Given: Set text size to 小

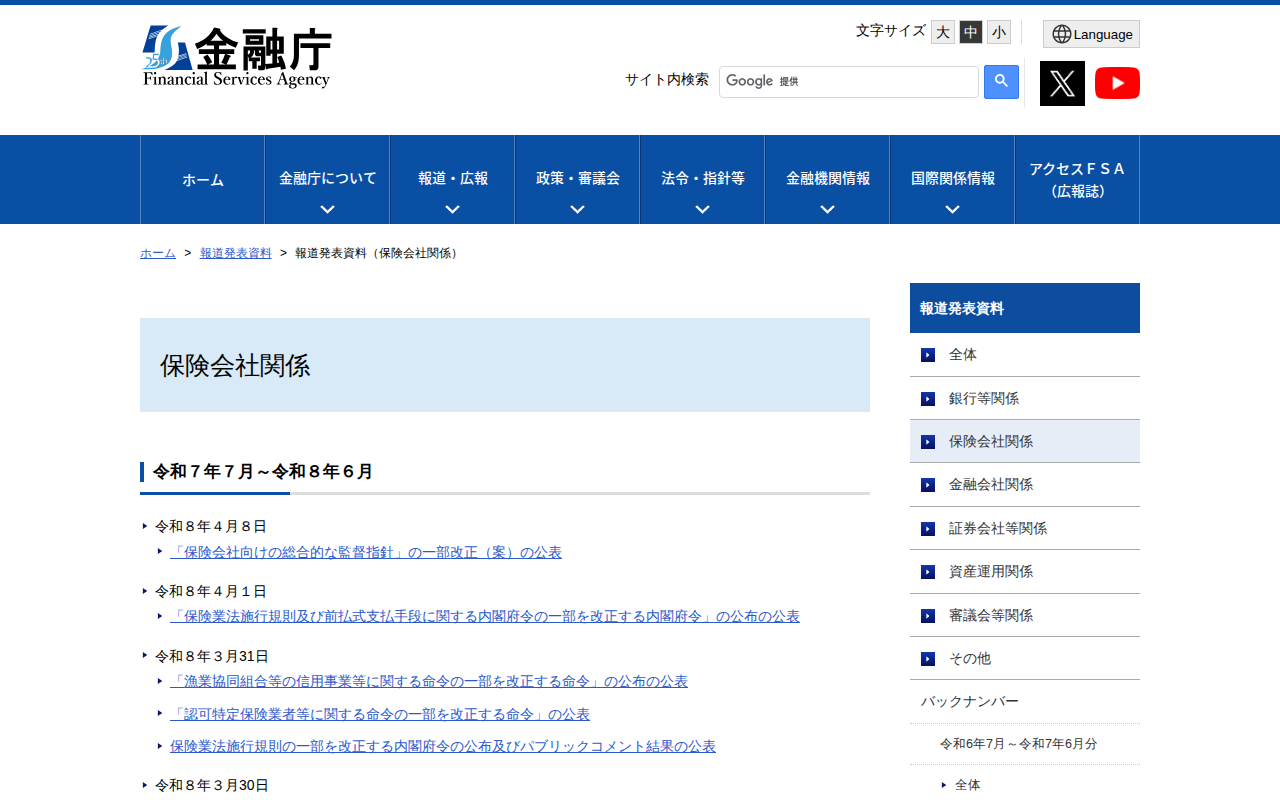Looking at the screenshot, I should [x=999, y=32].
